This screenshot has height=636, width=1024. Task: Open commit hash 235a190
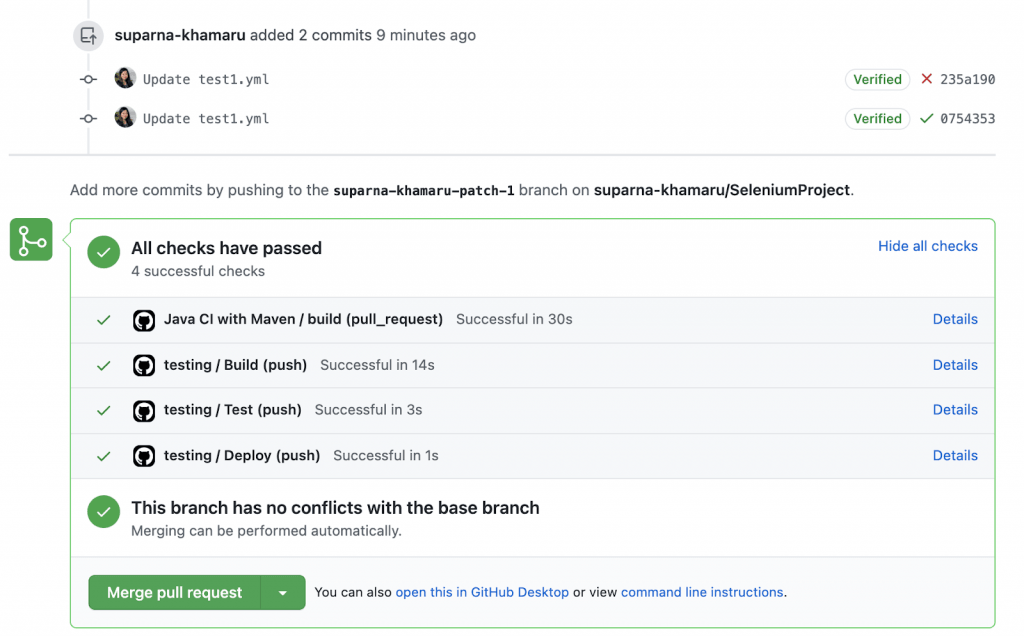[x=967, y=79]
